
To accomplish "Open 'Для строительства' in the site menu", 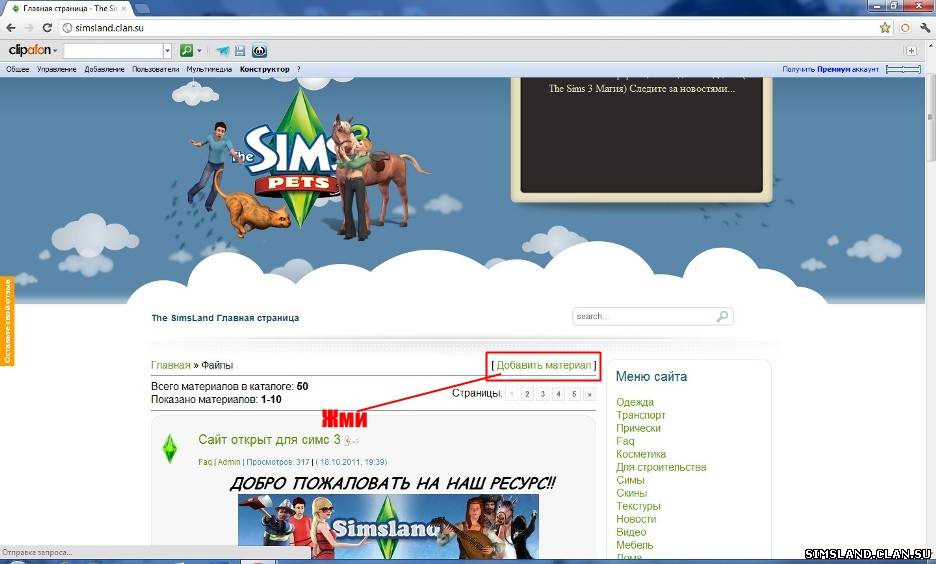I will point(661,467).
